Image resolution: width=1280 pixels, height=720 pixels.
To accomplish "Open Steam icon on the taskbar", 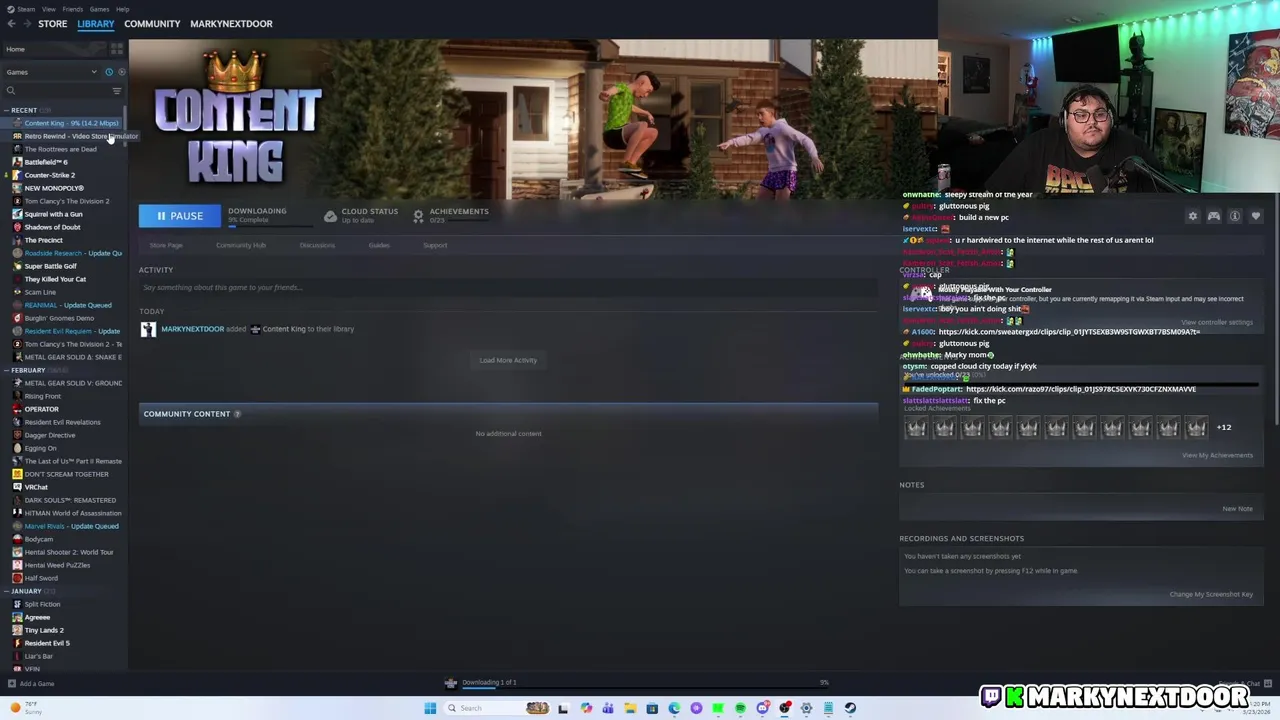I will 850,708.
